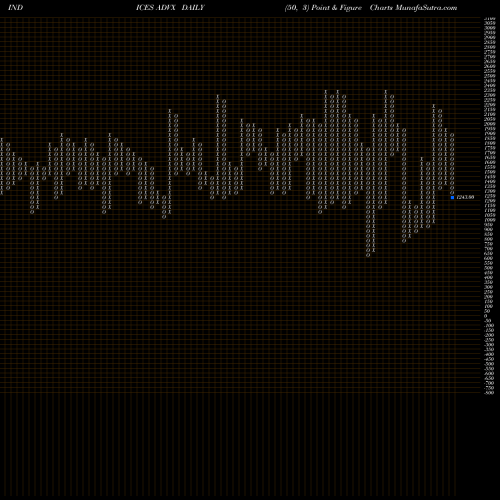The width and height of the screenshot is (500, 500).
Task: Click the 'DAILY' timeframe label
Action: [x=193, y=8]
